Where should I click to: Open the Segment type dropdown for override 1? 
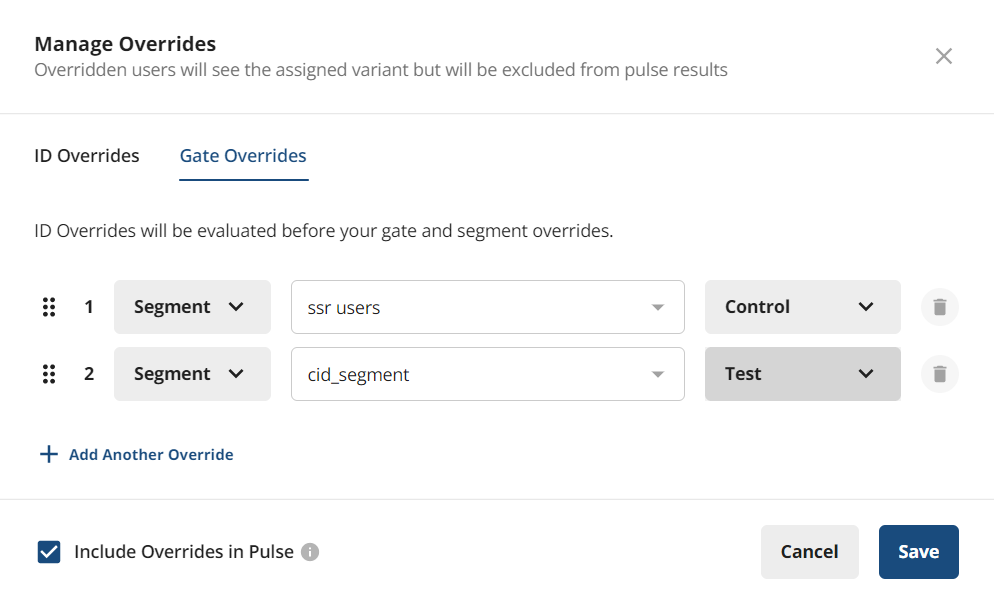(x=192, y=307)
